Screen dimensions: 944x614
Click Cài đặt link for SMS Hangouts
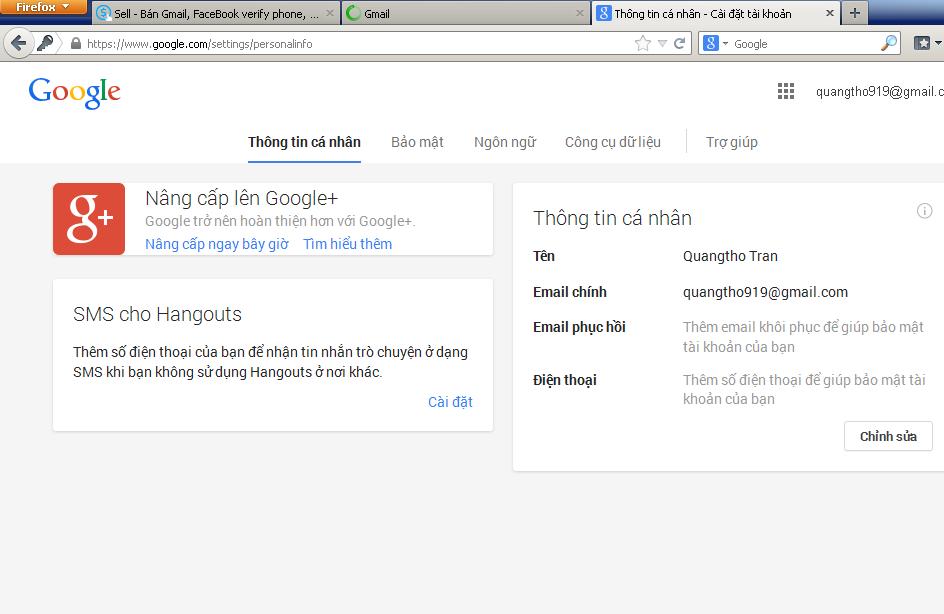pyautogui.click(x=450, y=402)
